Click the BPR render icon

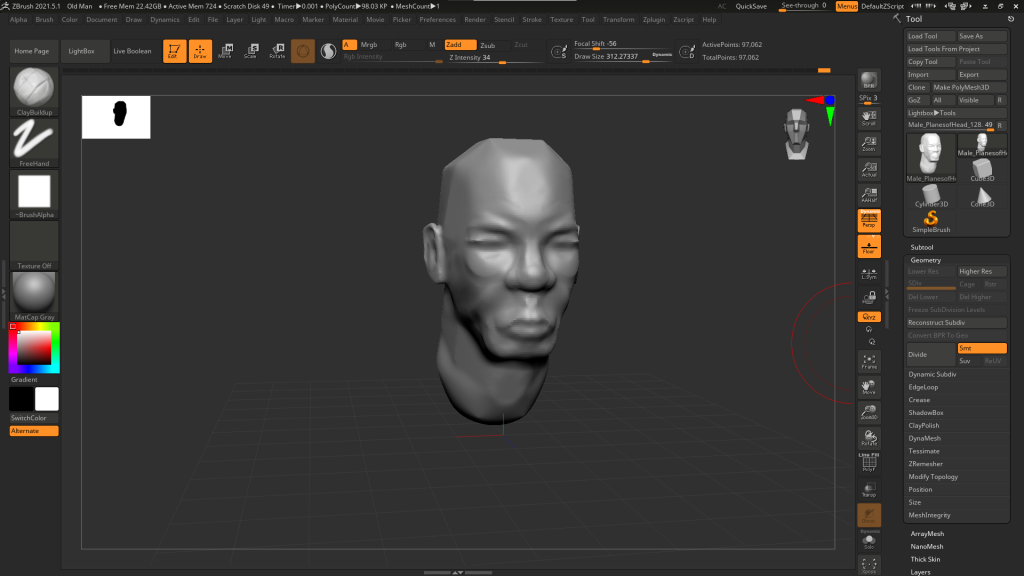point(869,82)
